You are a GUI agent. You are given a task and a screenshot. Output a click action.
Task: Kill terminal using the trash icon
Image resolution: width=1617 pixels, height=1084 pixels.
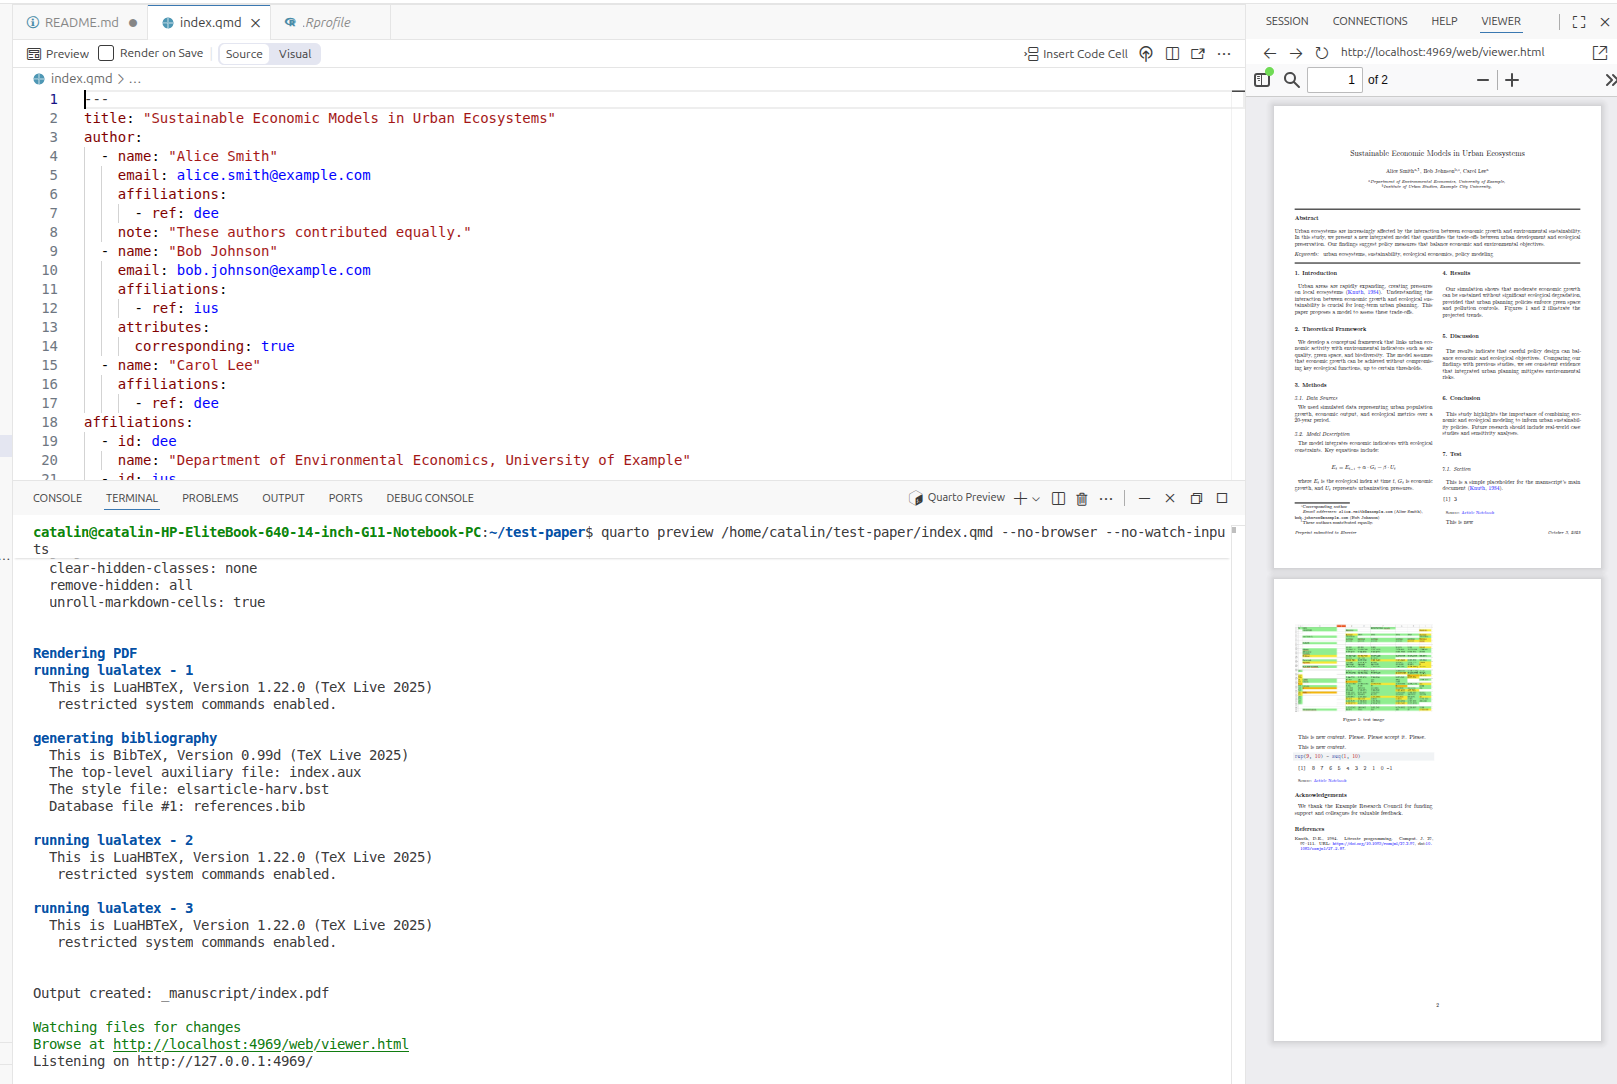1081,499
